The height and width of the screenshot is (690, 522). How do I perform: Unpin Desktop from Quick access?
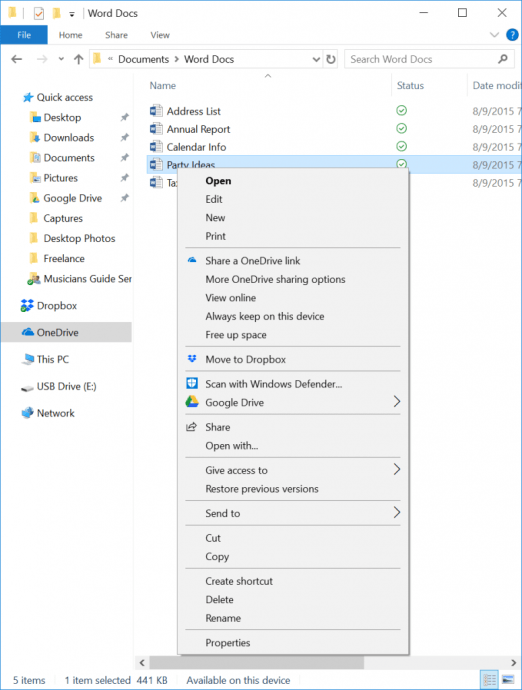125,117
